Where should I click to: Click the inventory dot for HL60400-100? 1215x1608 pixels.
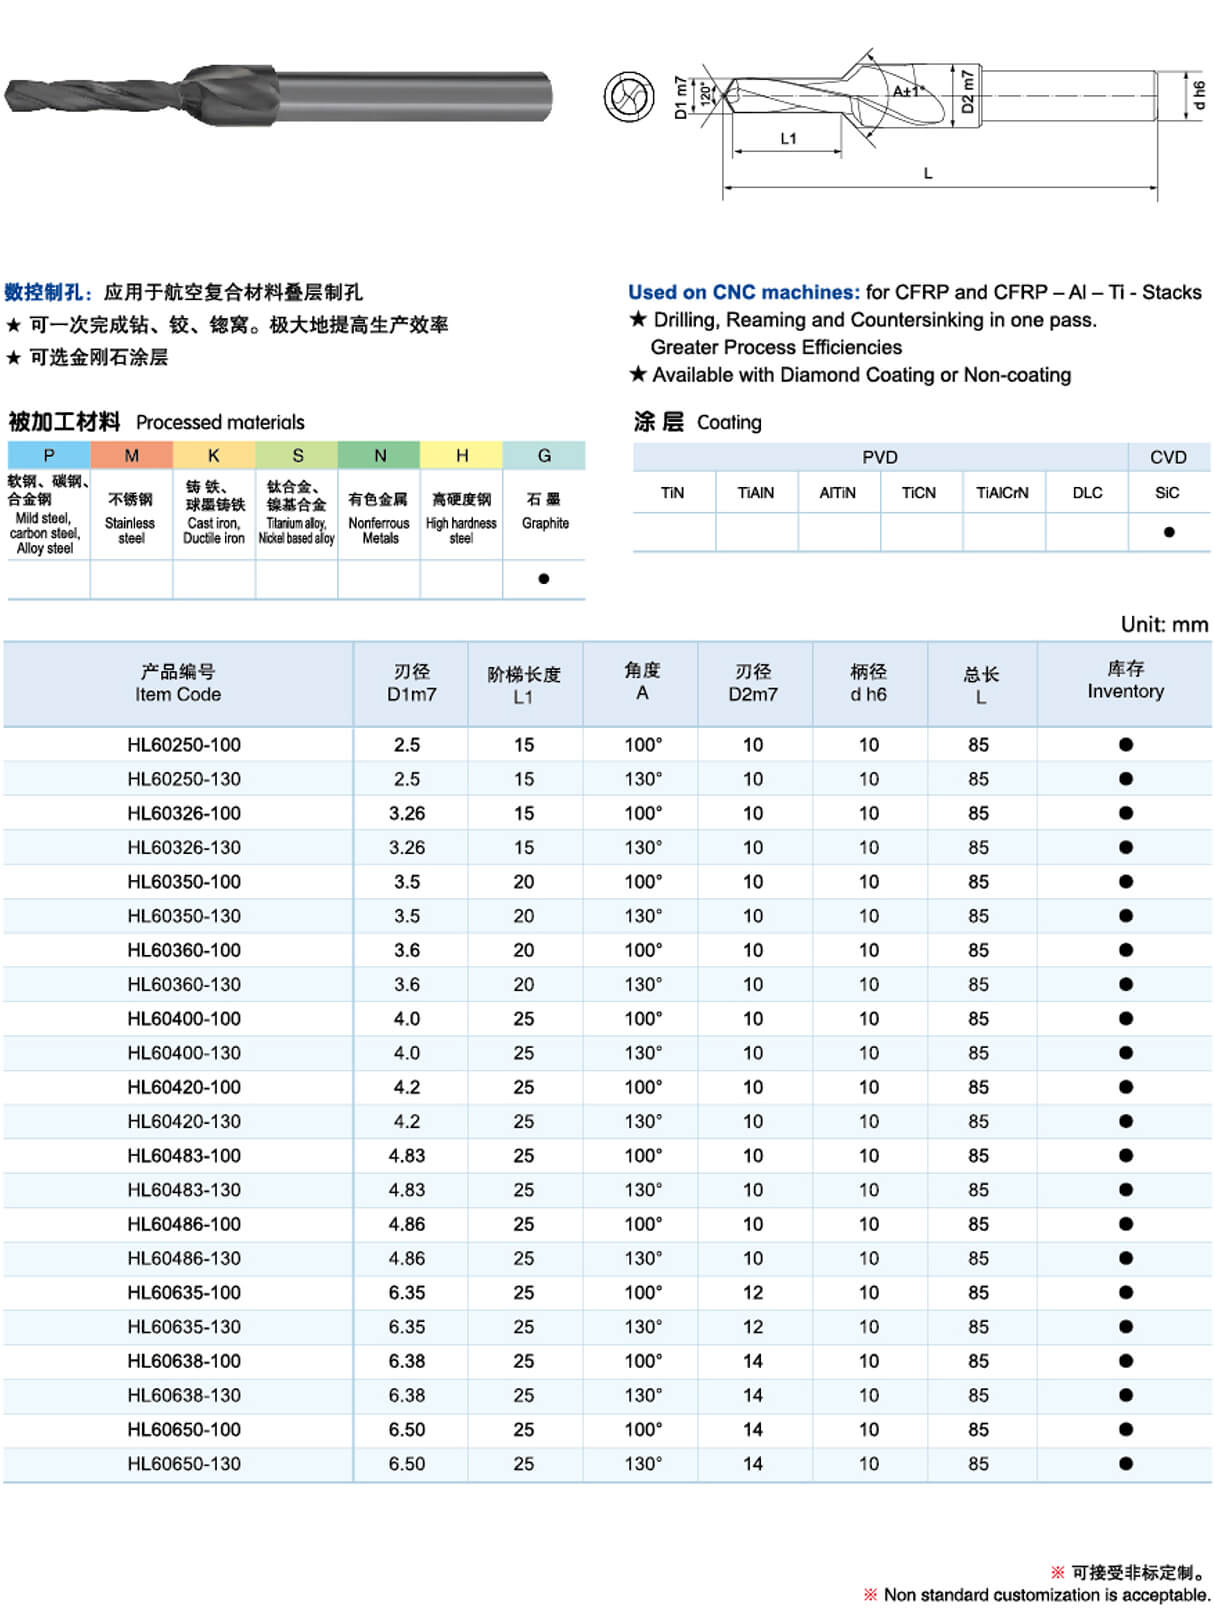point(1125,1019)
